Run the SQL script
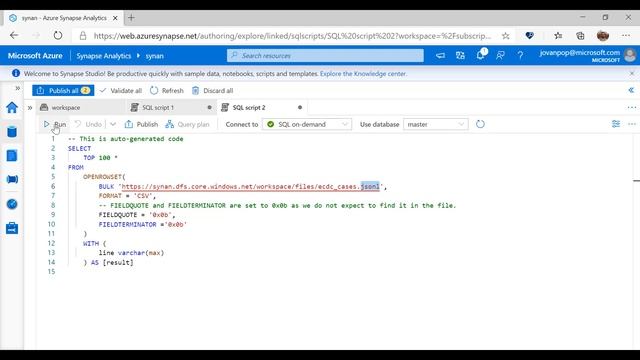 [x=55, y=124]
